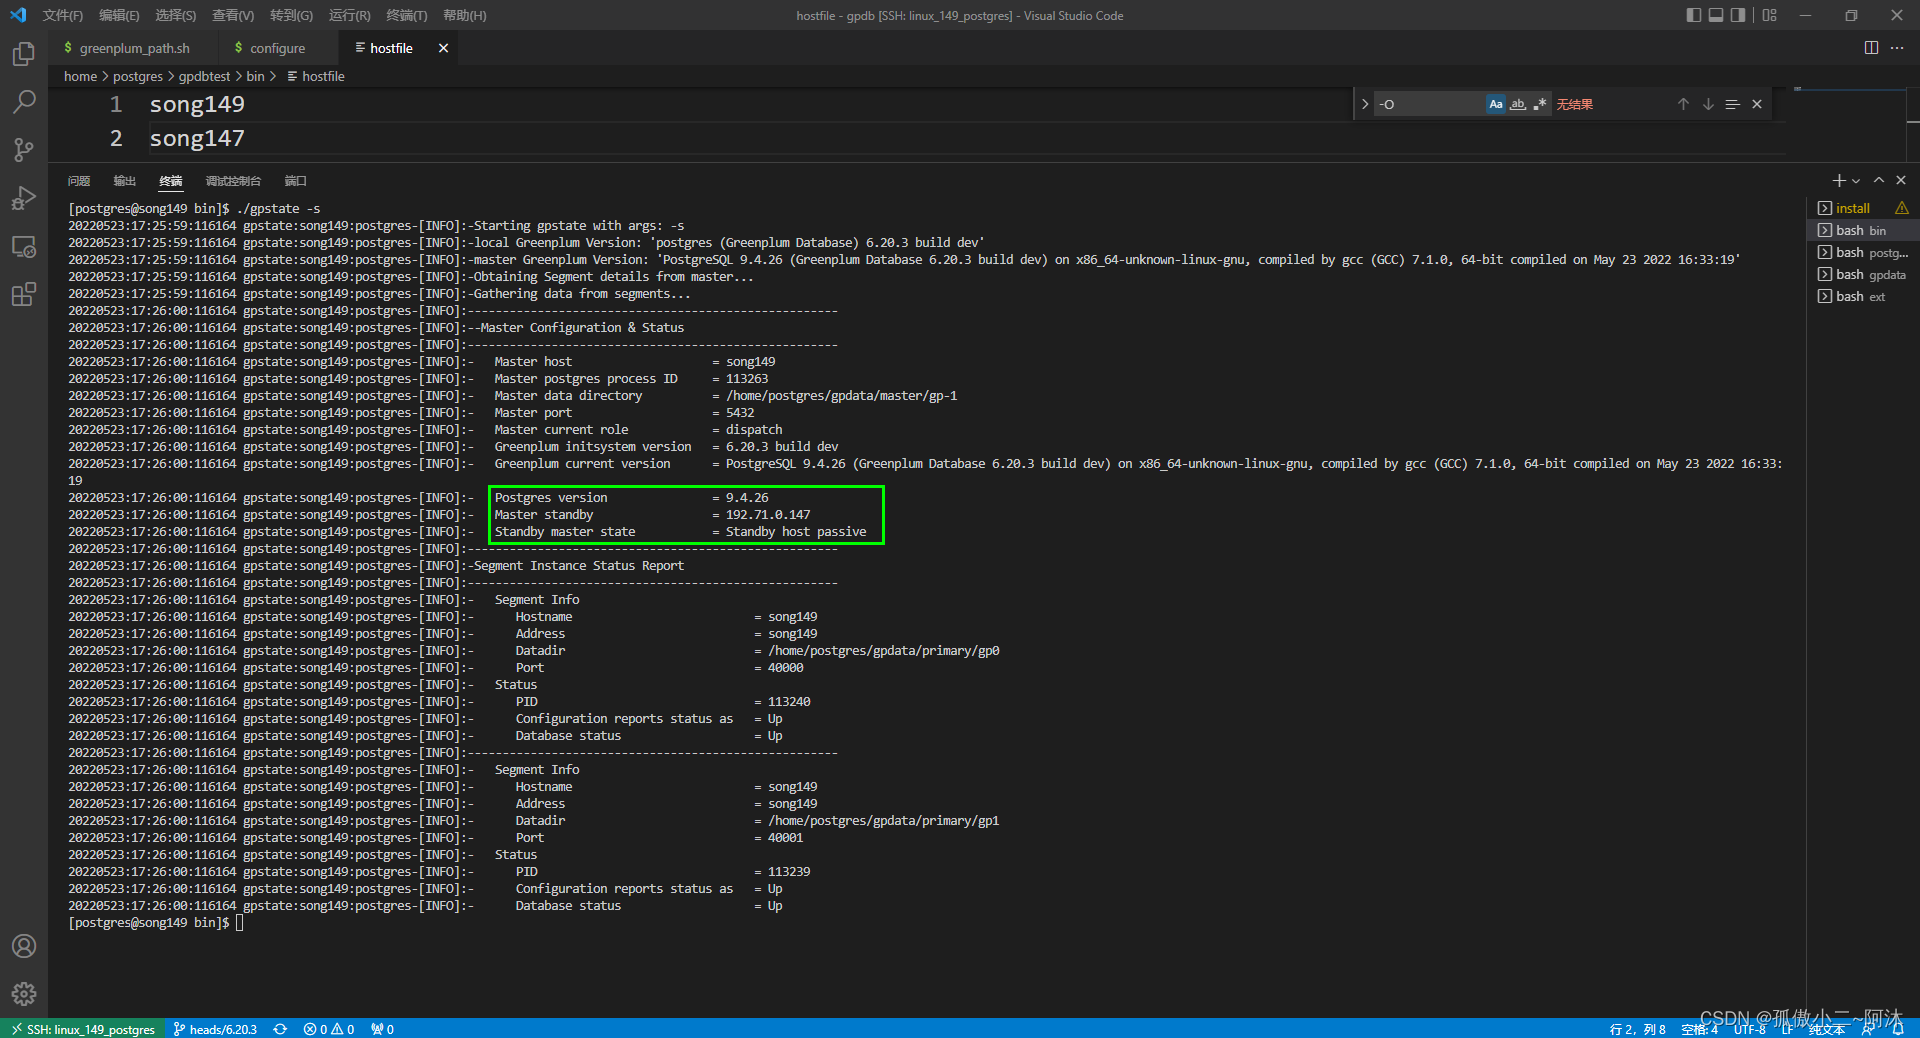Click heads/6.20.3 branch in status bar

coord(215,1029)
